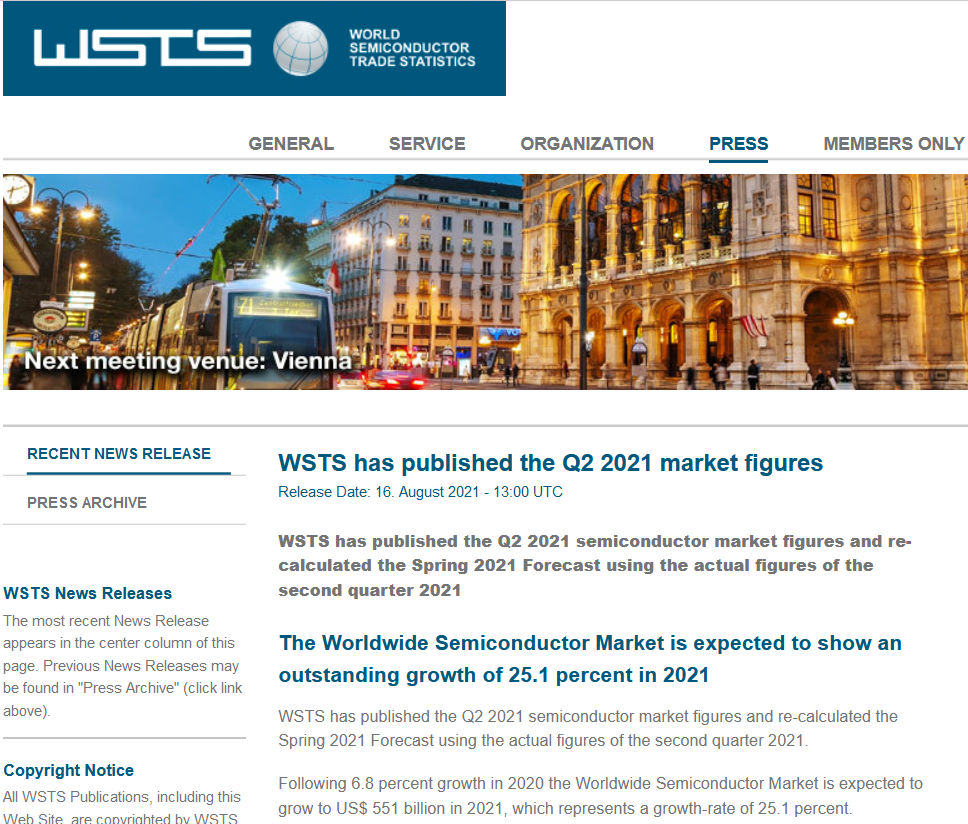
Task: Open the GENERAL menu
Action: tap(291, 143)
